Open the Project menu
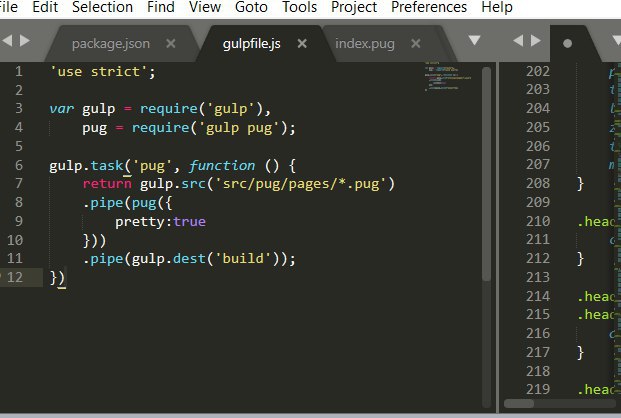Screen dimensions: 621x418 (354, 7)
